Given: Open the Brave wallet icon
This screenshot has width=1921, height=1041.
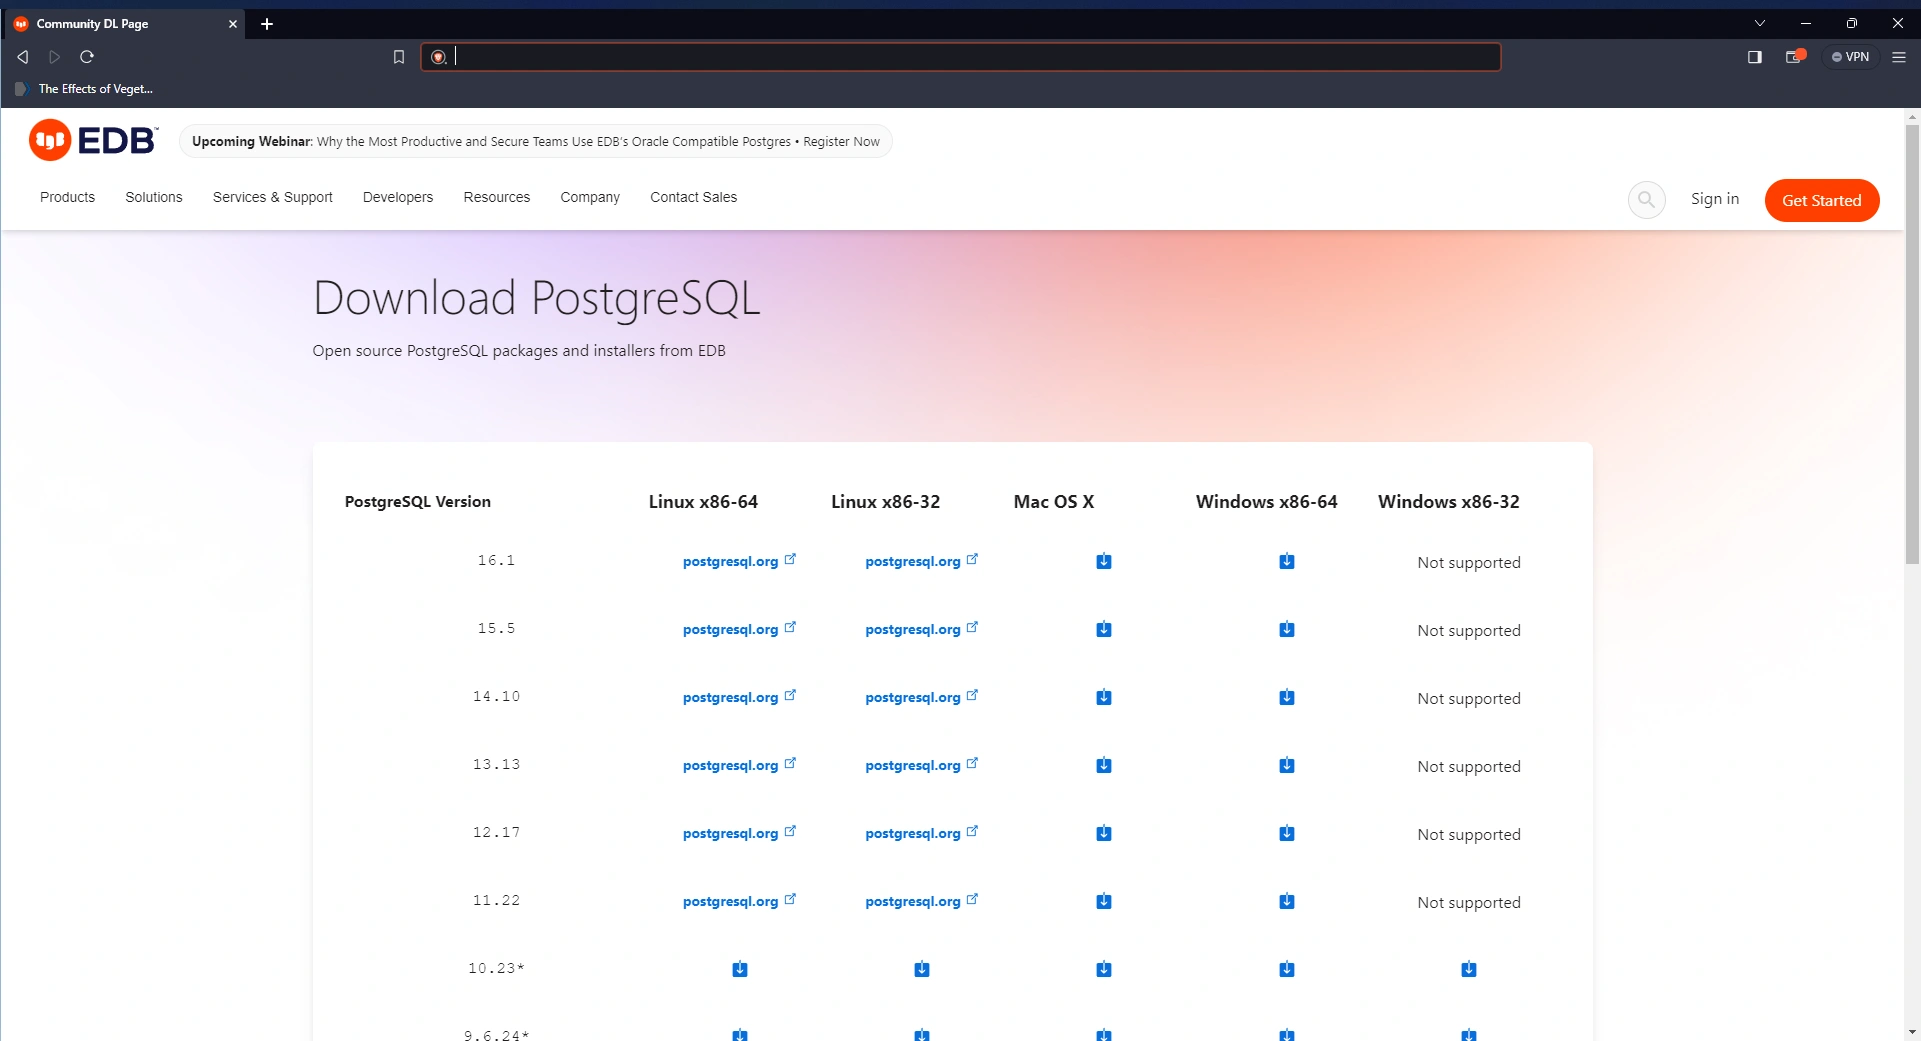Looking at the screenshot, I should (1794, 57).
